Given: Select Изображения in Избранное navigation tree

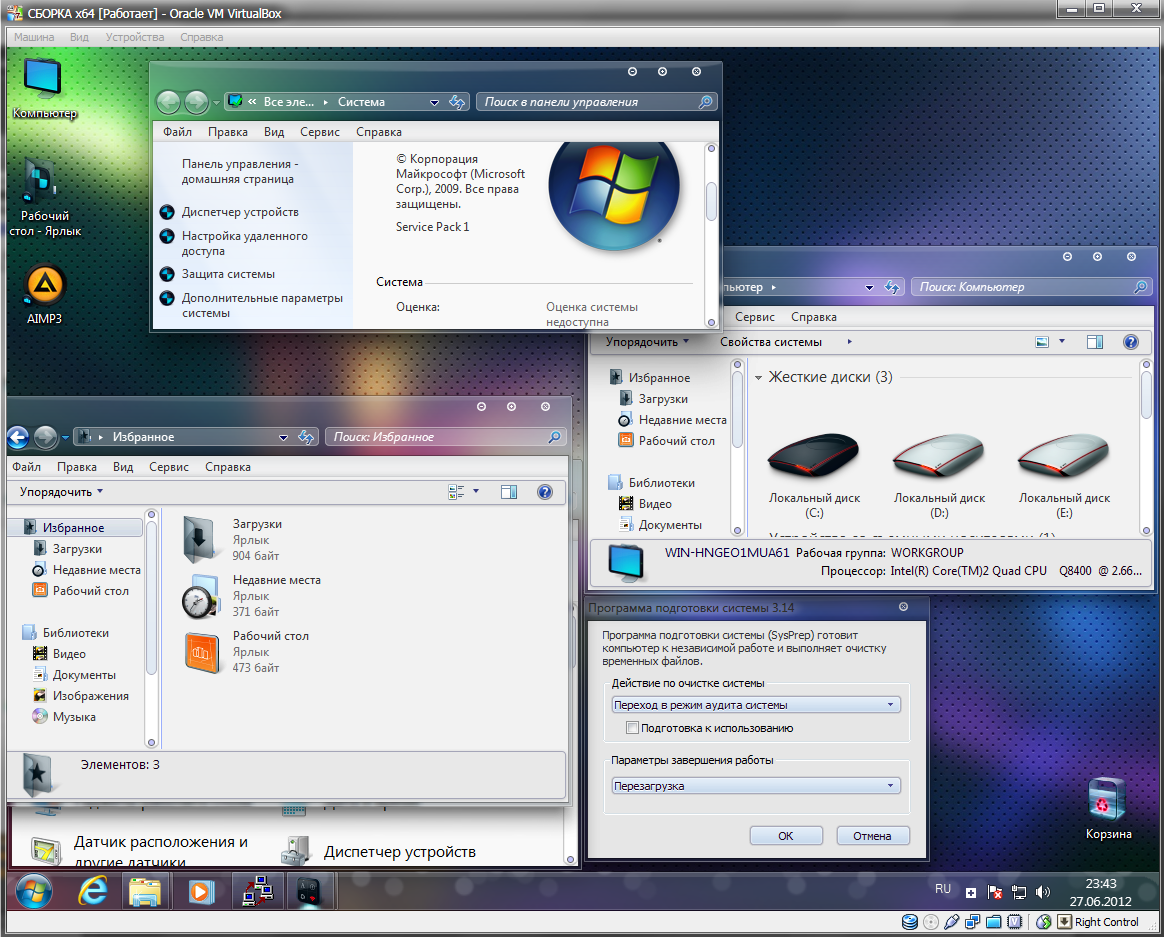Looking at the screenshot, I should [90, 696].
